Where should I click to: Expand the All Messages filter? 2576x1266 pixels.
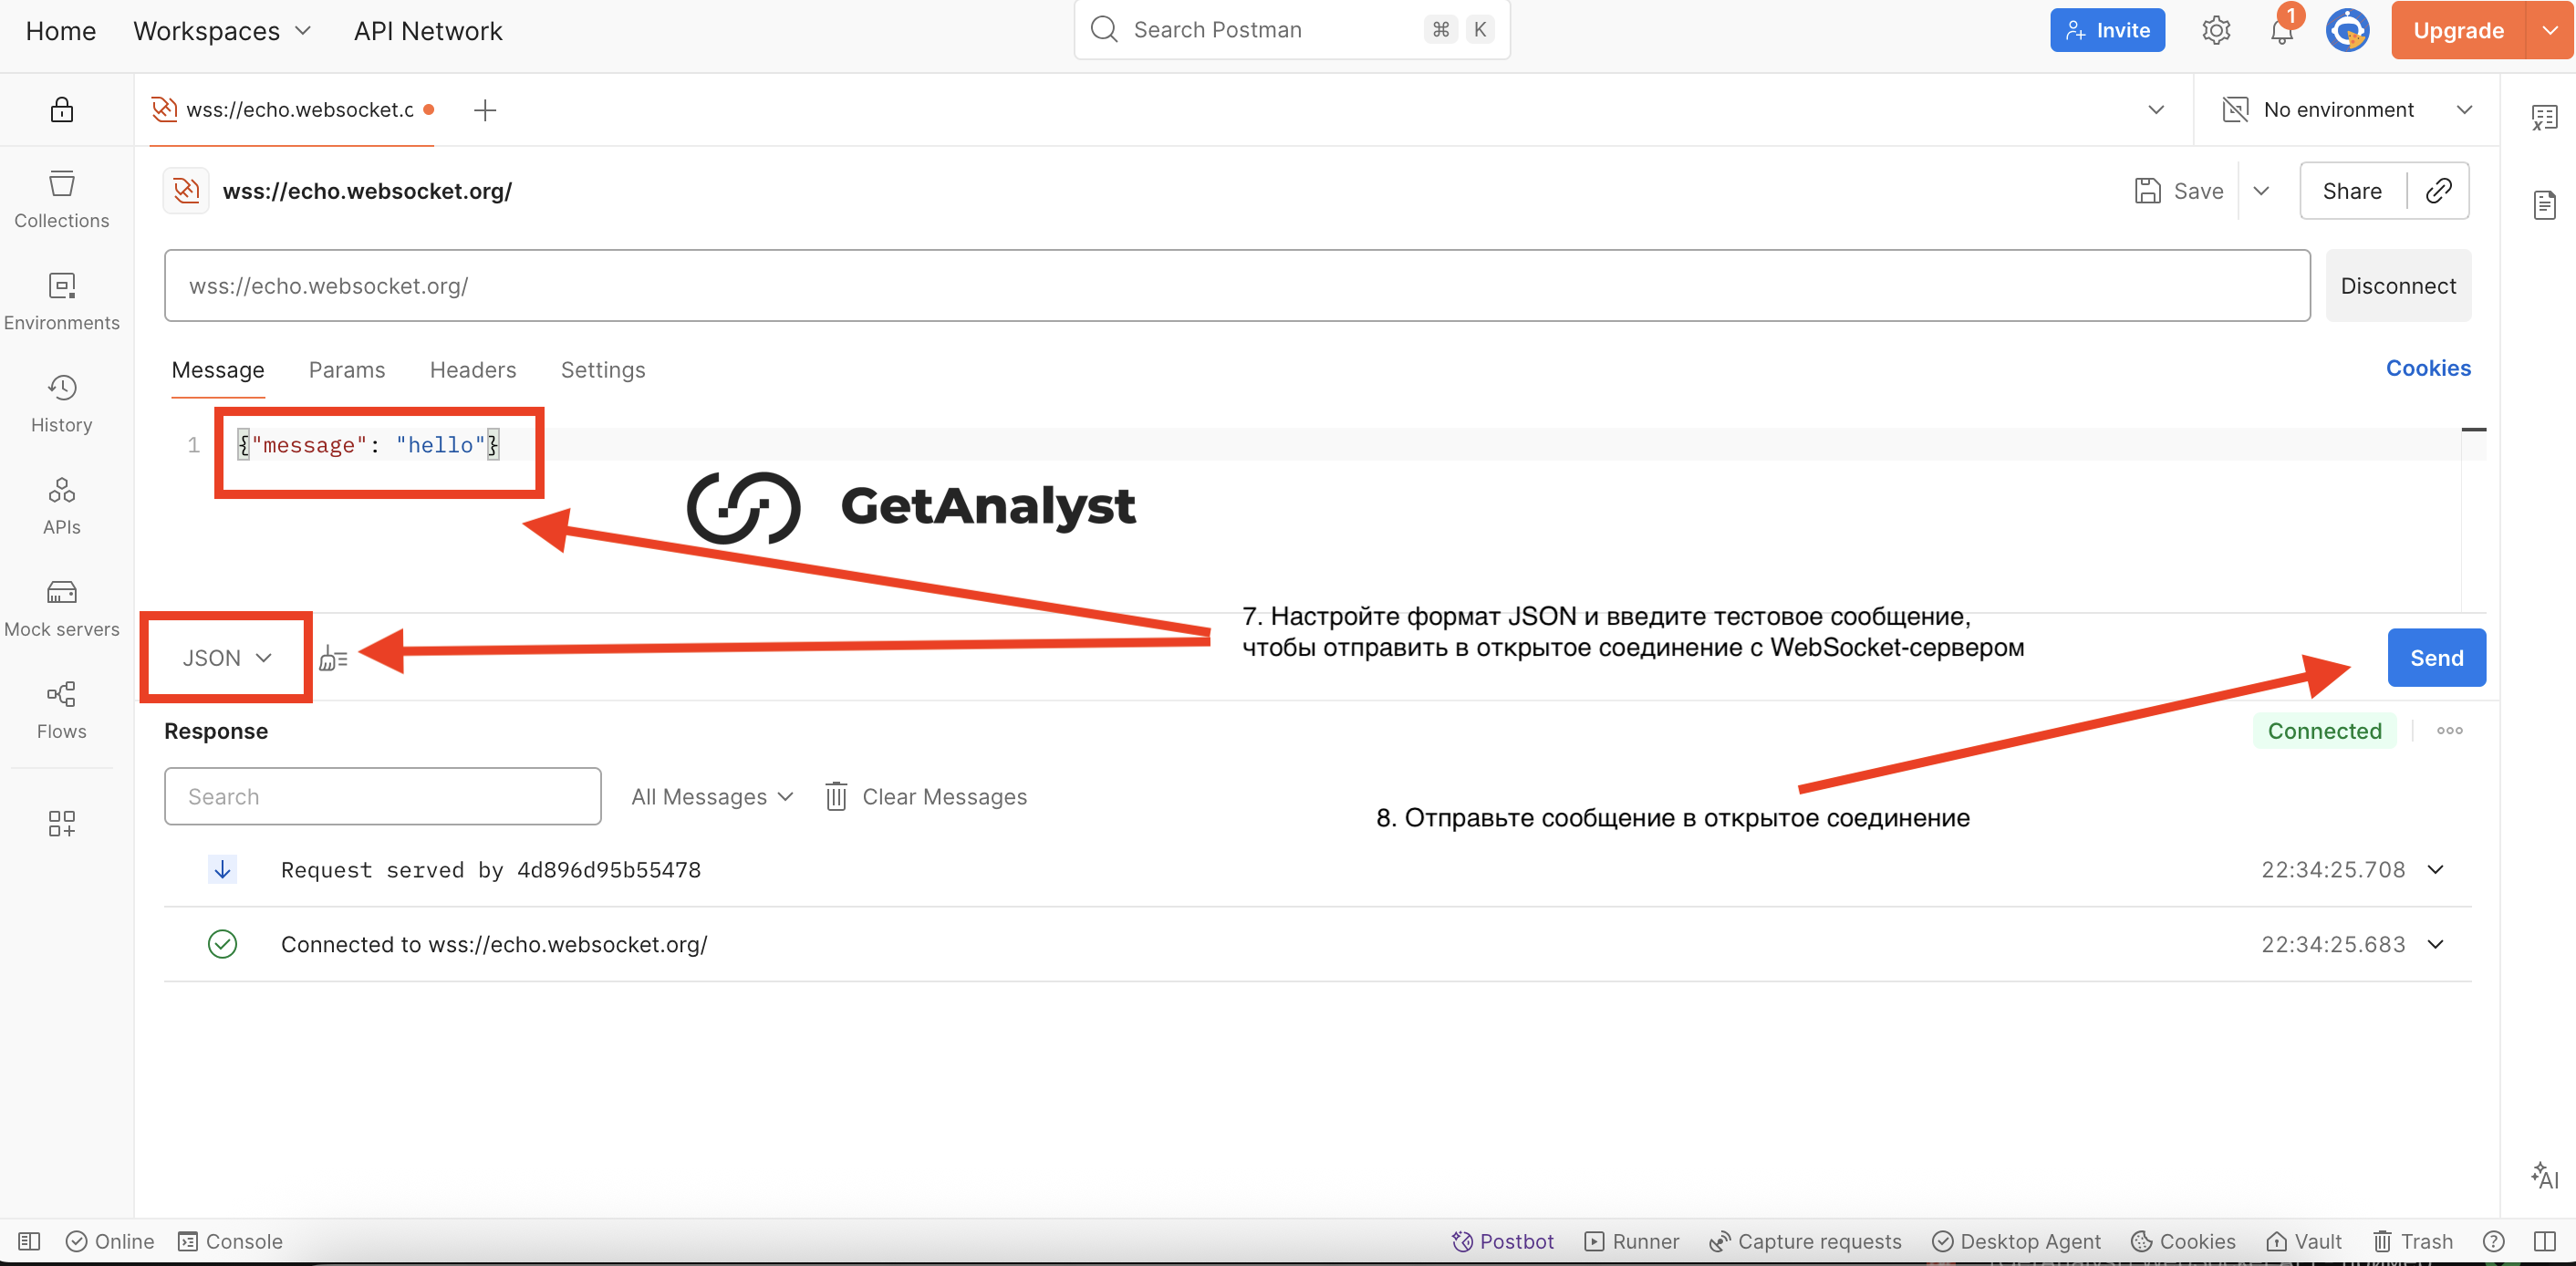[711, 796]
